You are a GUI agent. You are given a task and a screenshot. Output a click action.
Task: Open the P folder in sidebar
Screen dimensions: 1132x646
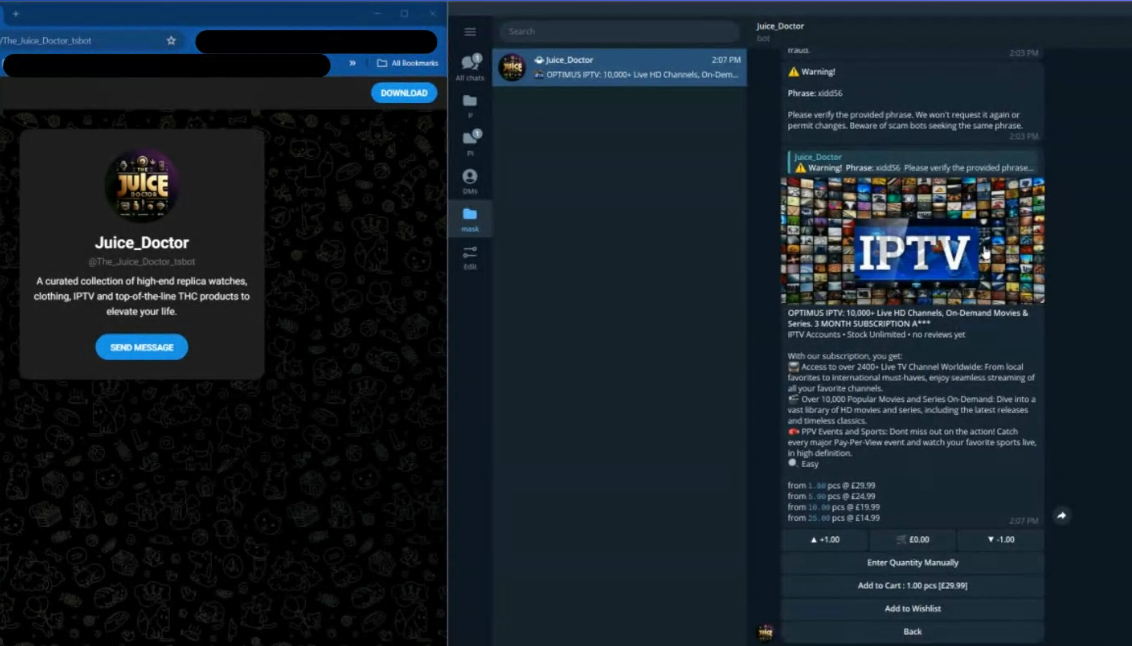click(x=470, y=105)
